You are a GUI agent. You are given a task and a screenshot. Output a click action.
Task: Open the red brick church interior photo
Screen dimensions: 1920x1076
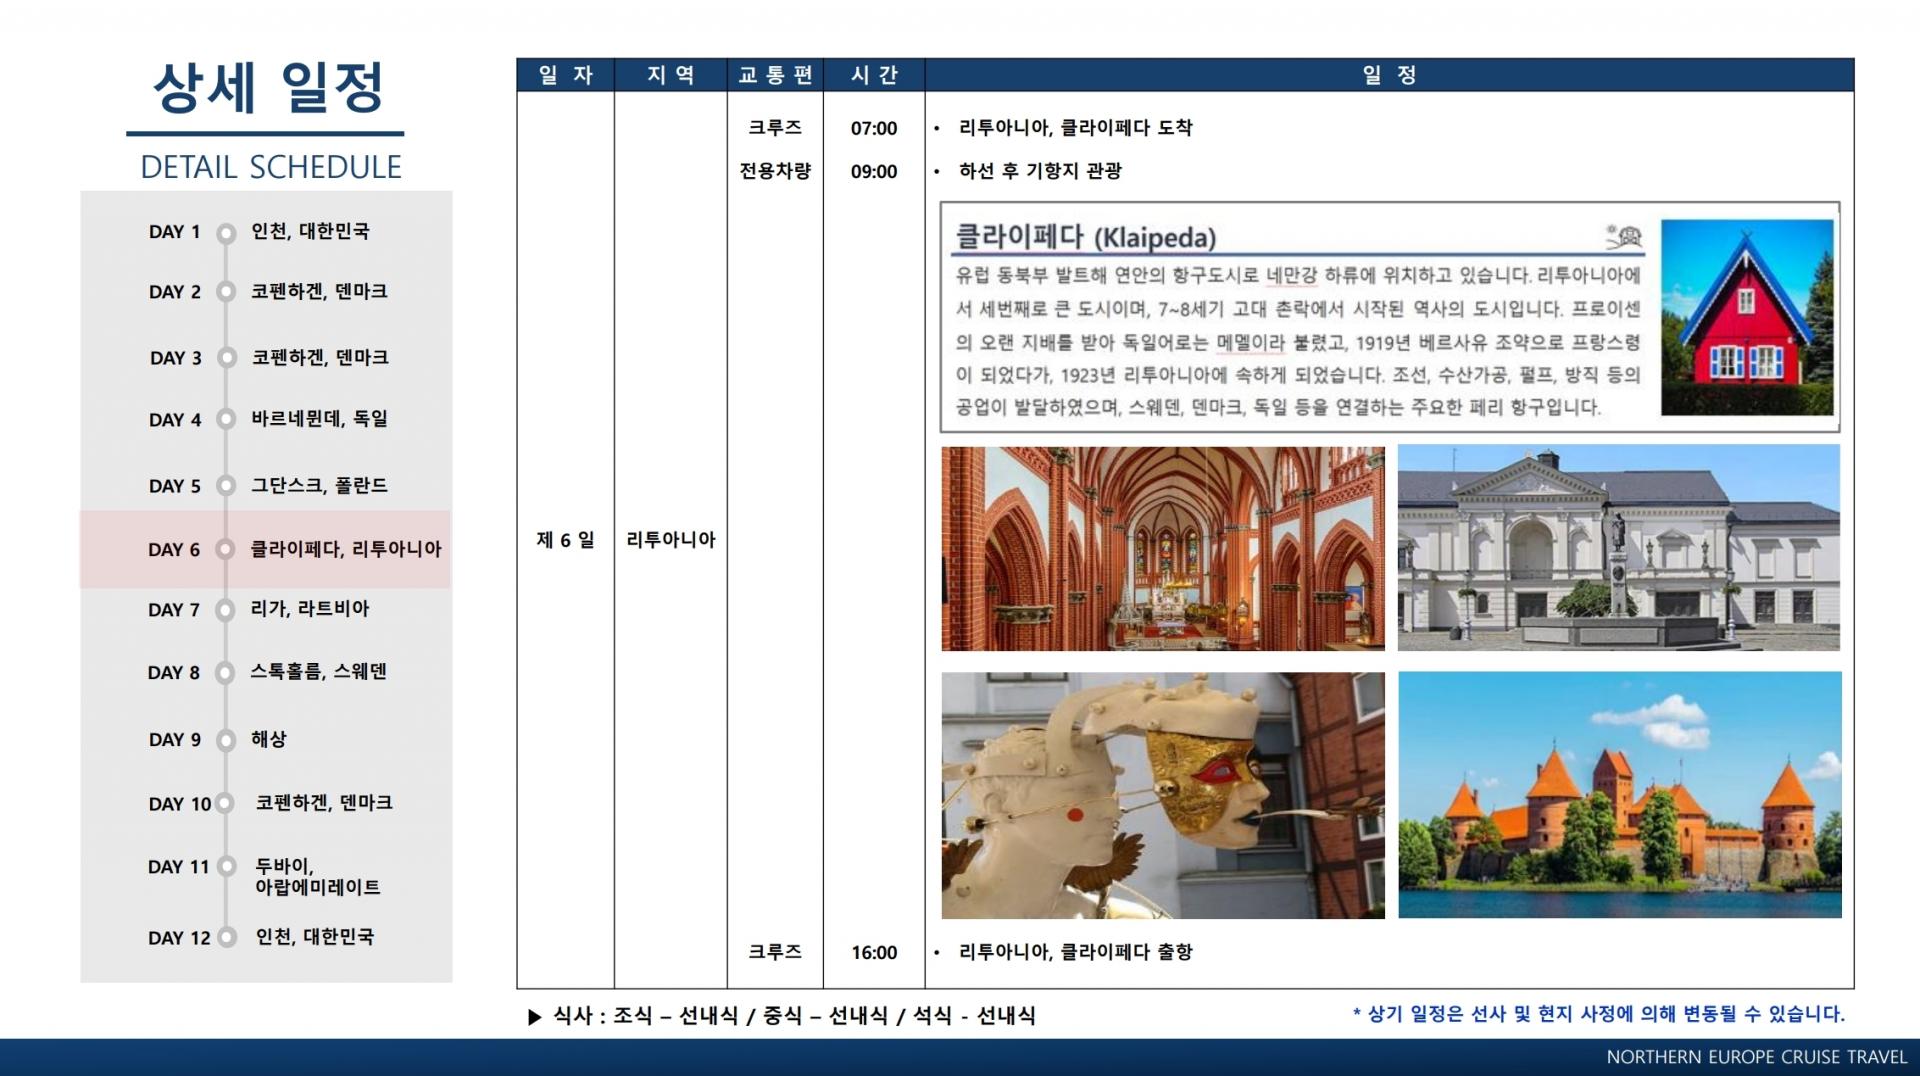(x=1163, y=549)
